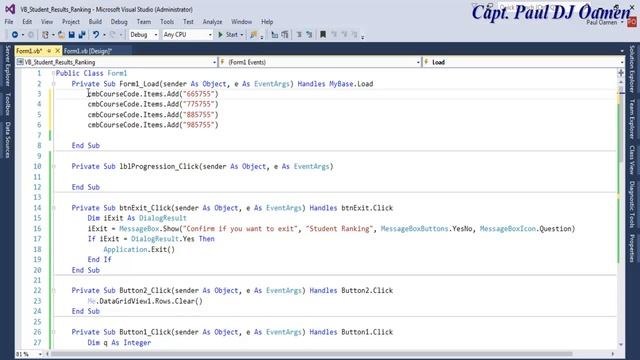Click the Next Bookmark icon
This screenshot has width=640, height=360.
tap(344, 35)
